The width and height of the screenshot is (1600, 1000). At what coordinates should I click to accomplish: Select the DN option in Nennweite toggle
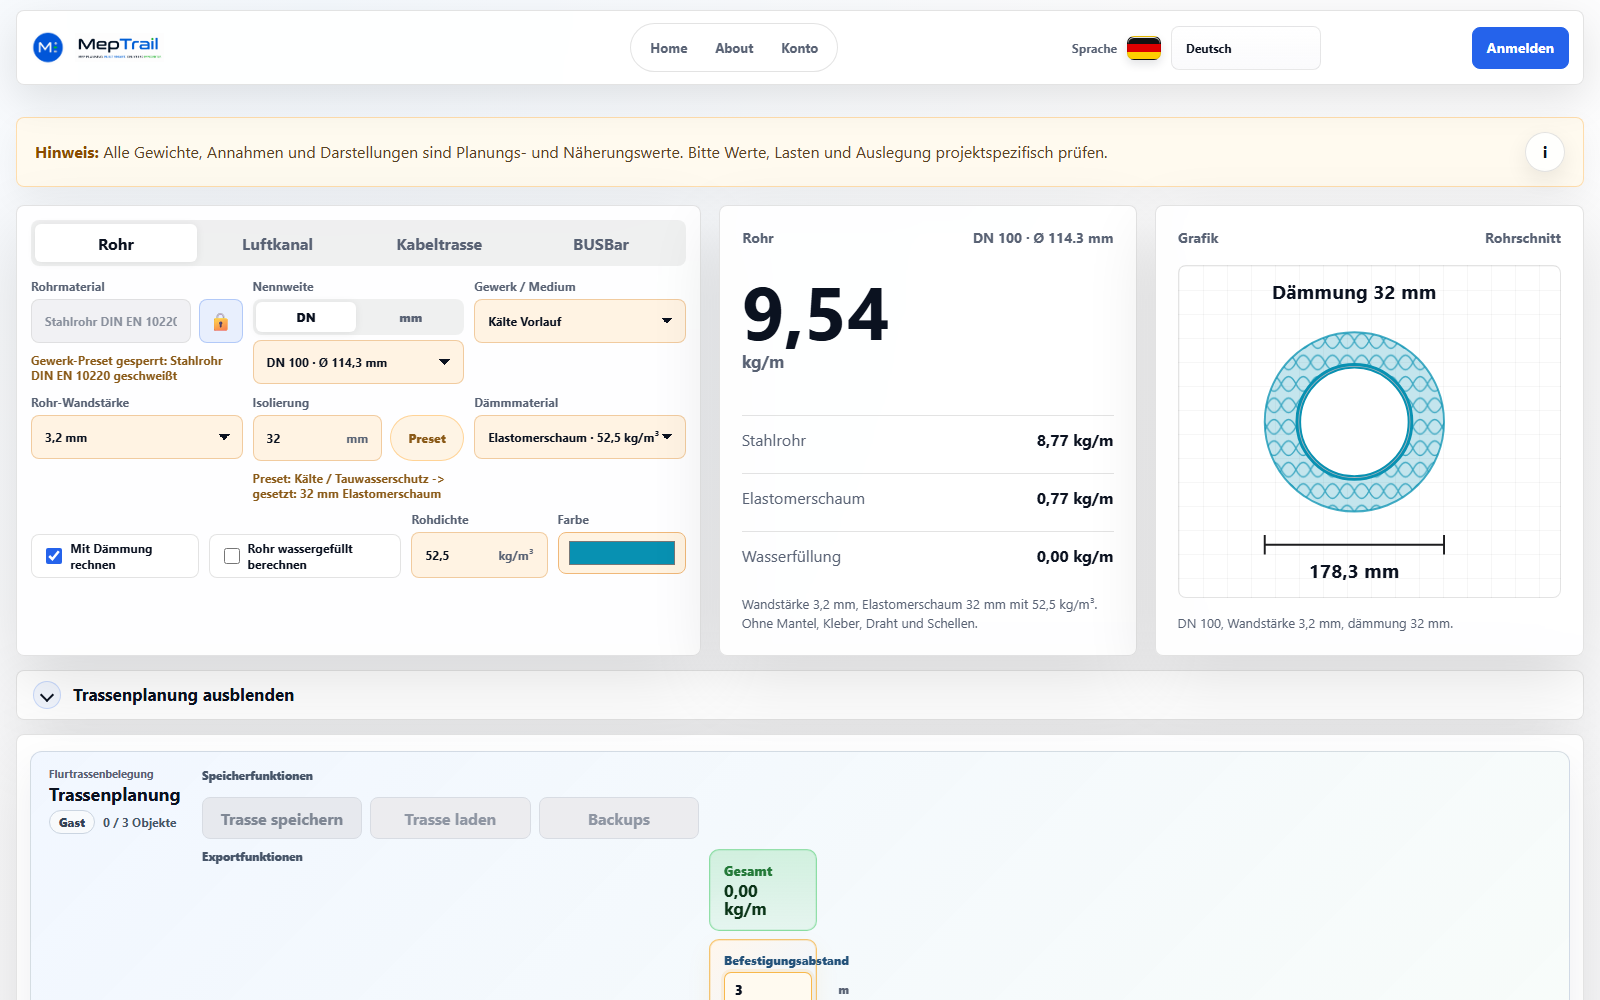tap(306, 318)
